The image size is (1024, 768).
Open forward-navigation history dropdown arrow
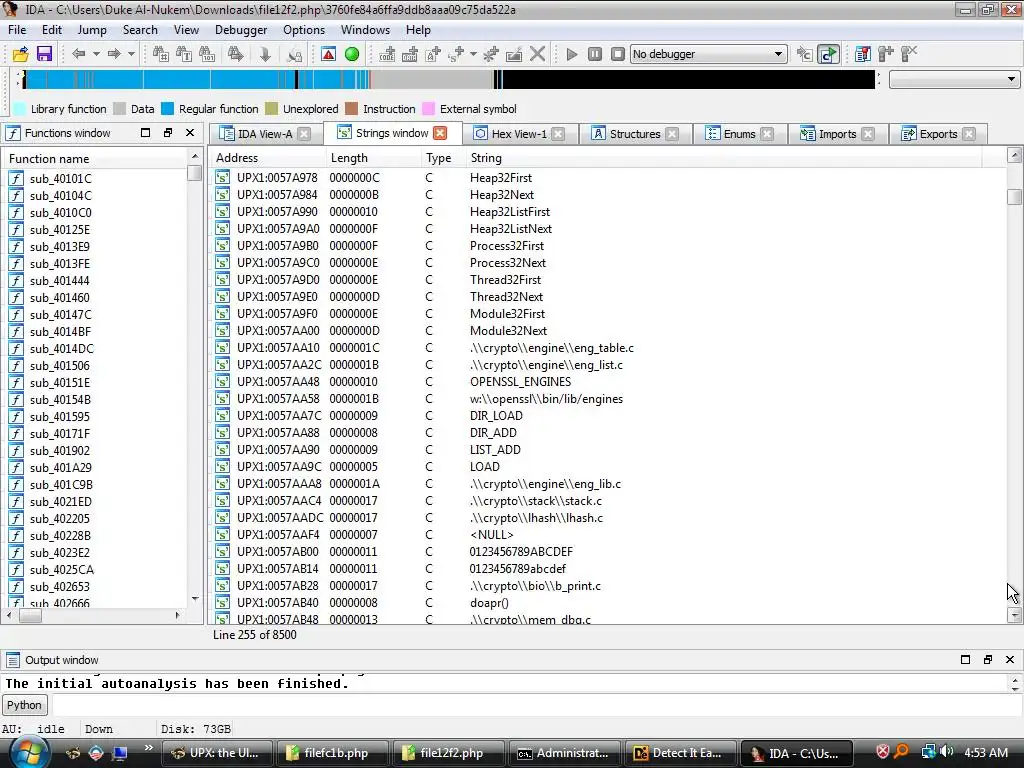coord(131,54)
